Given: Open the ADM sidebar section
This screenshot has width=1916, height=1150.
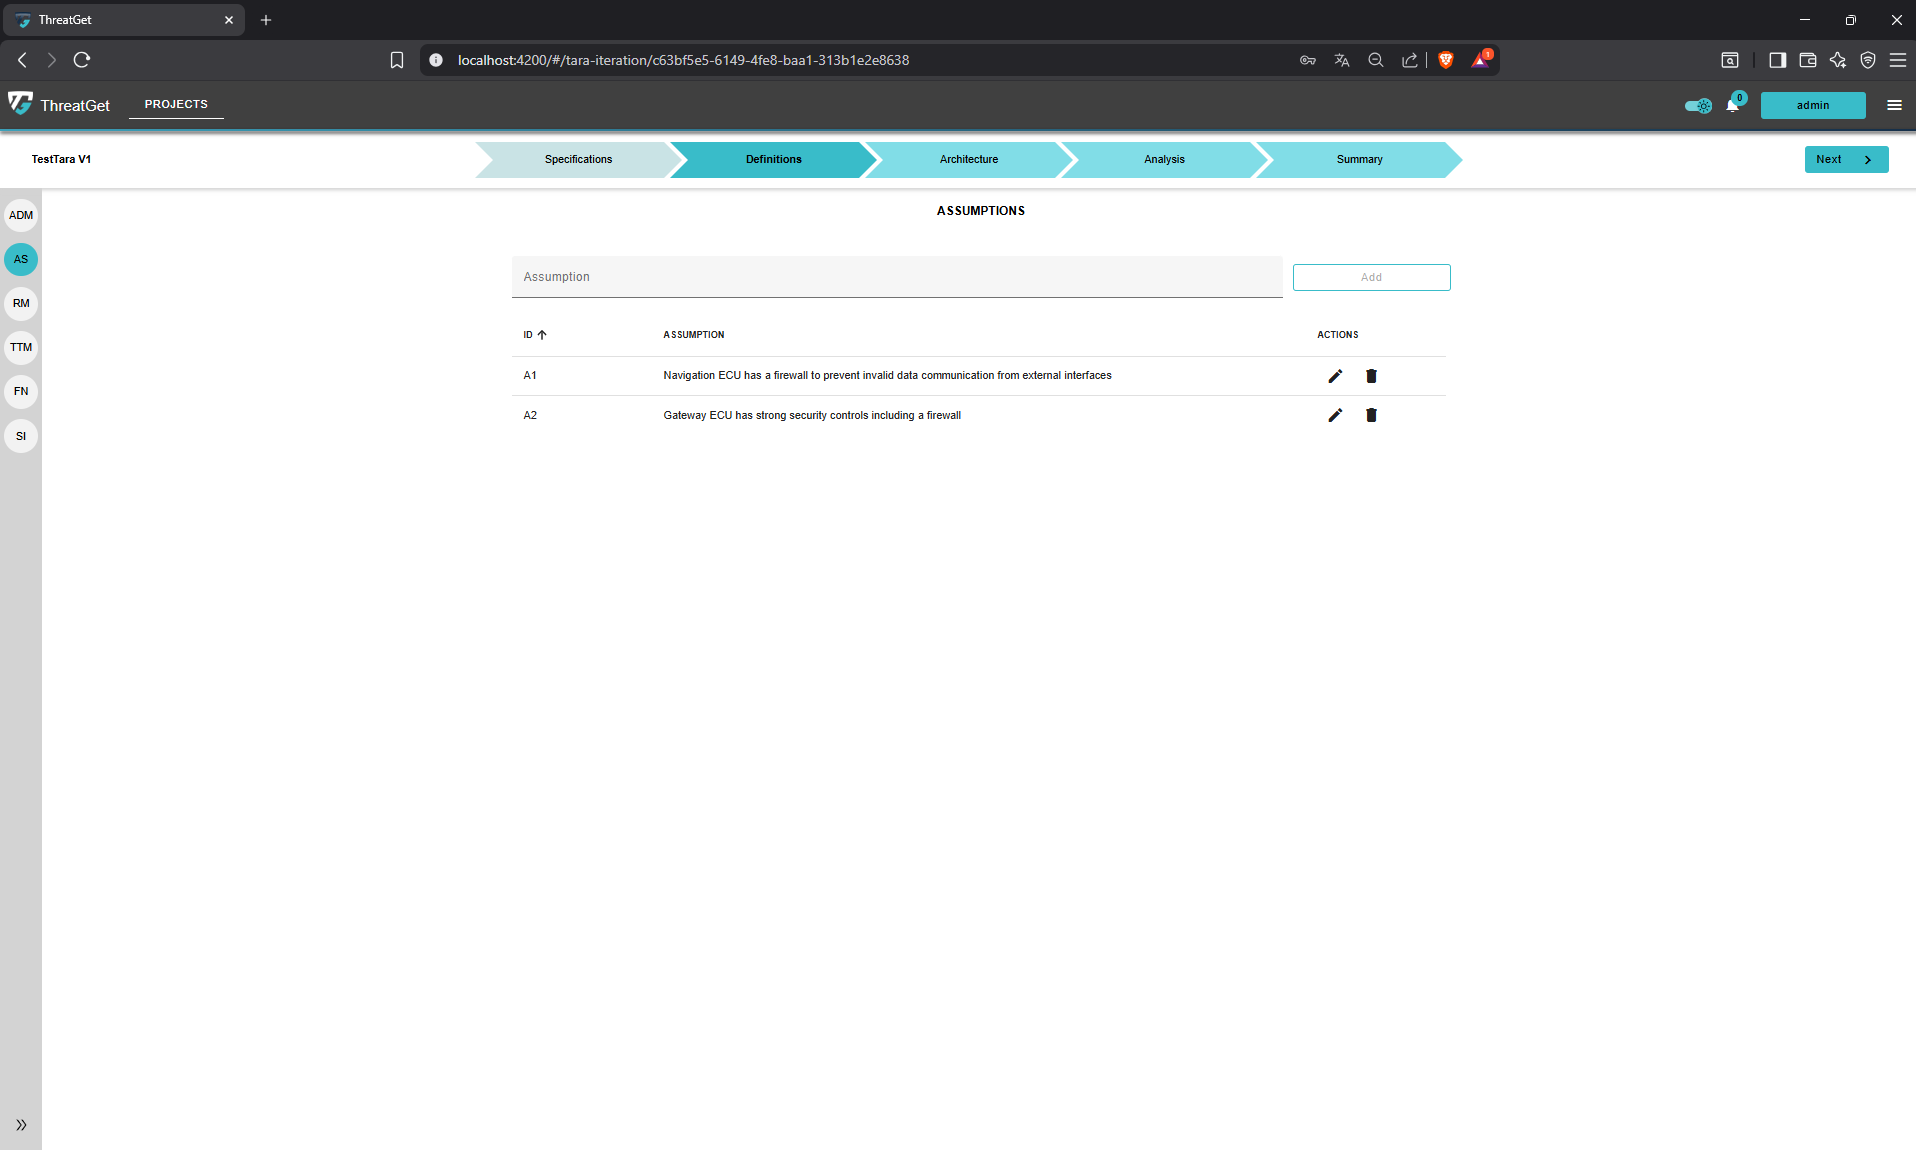Looking at the screenshot, I should (21, 215).
